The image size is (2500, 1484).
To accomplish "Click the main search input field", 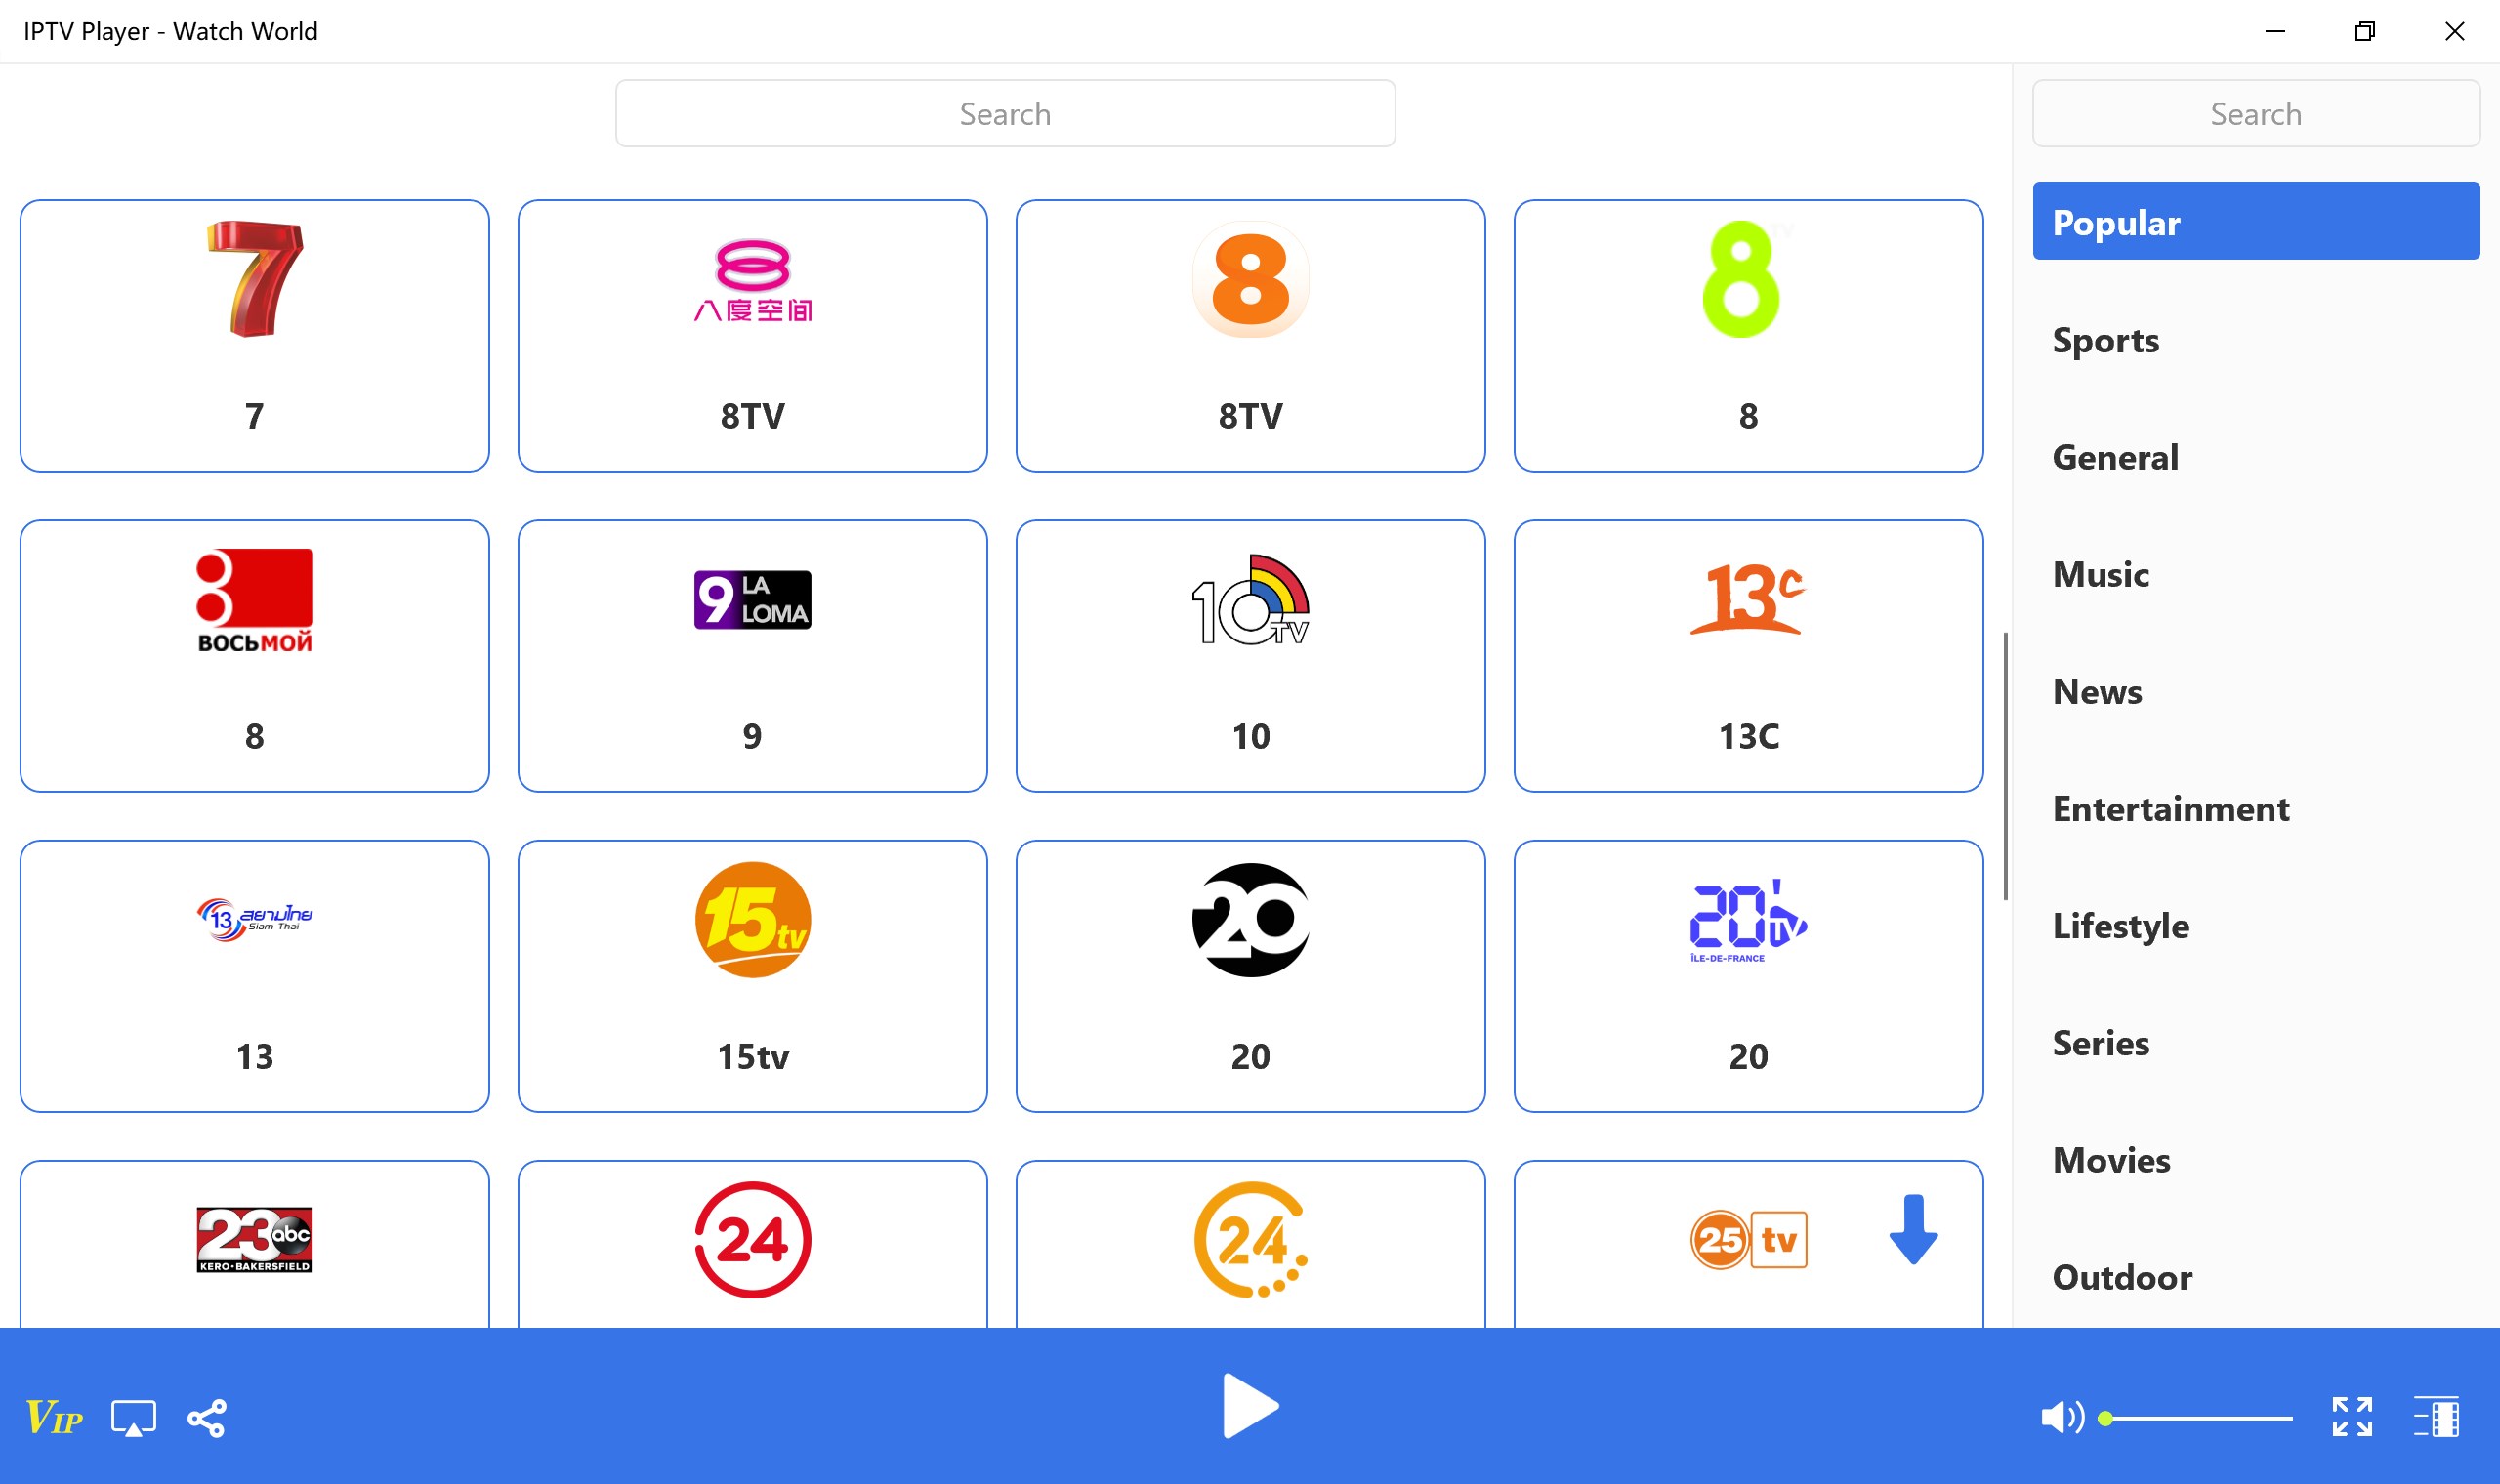I will [1005, 113].
